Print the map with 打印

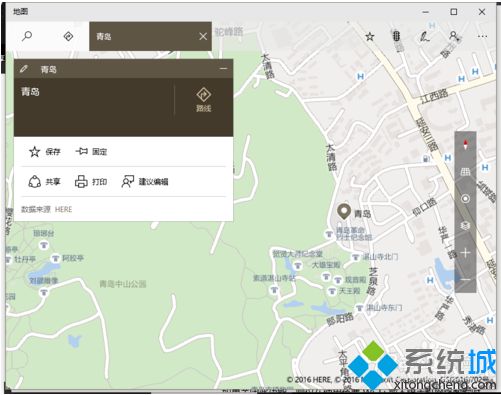(x=91, y=182)
